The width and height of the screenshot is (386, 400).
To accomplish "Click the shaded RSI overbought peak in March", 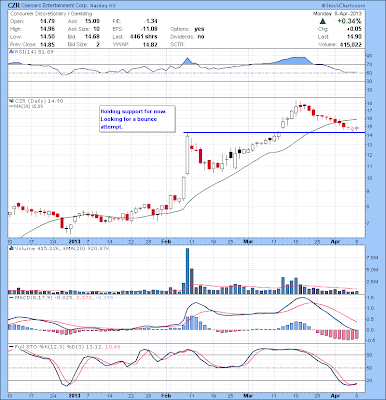I will click(x=293, y=61).
